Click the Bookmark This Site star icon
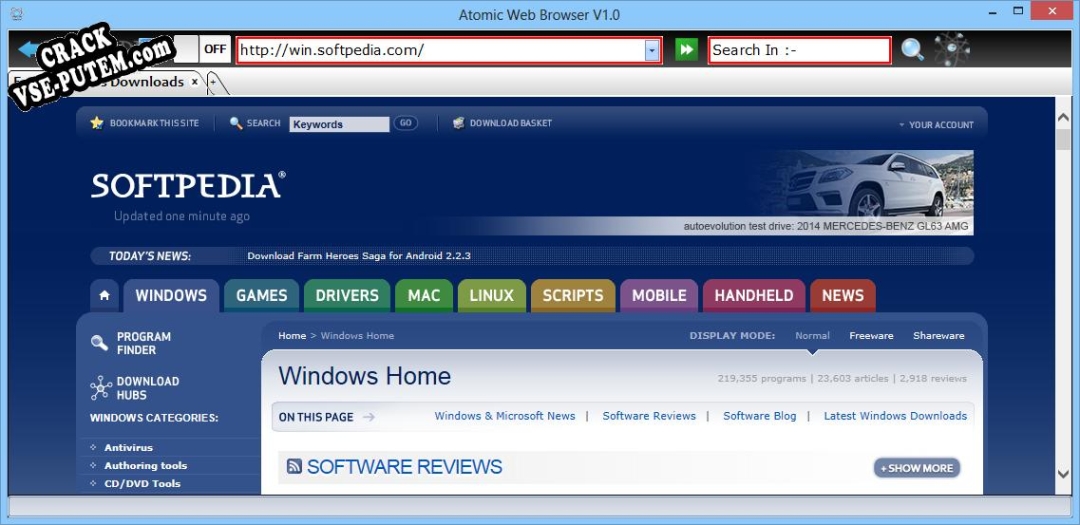 pos(97,123)
